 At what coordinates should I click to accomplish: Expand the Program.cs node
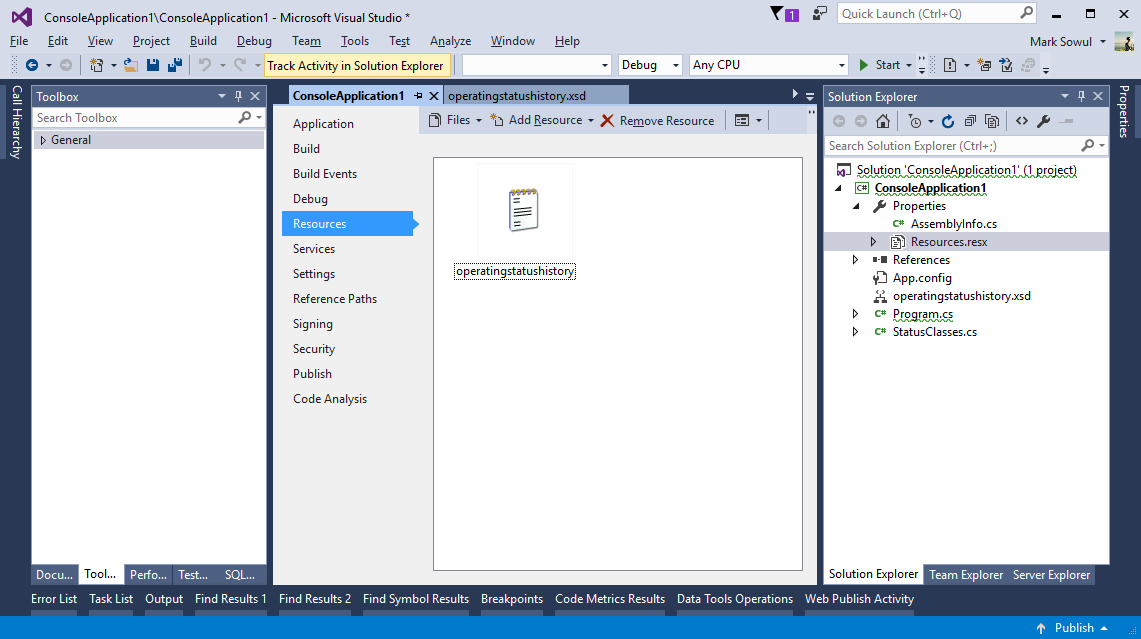[855, 314]
